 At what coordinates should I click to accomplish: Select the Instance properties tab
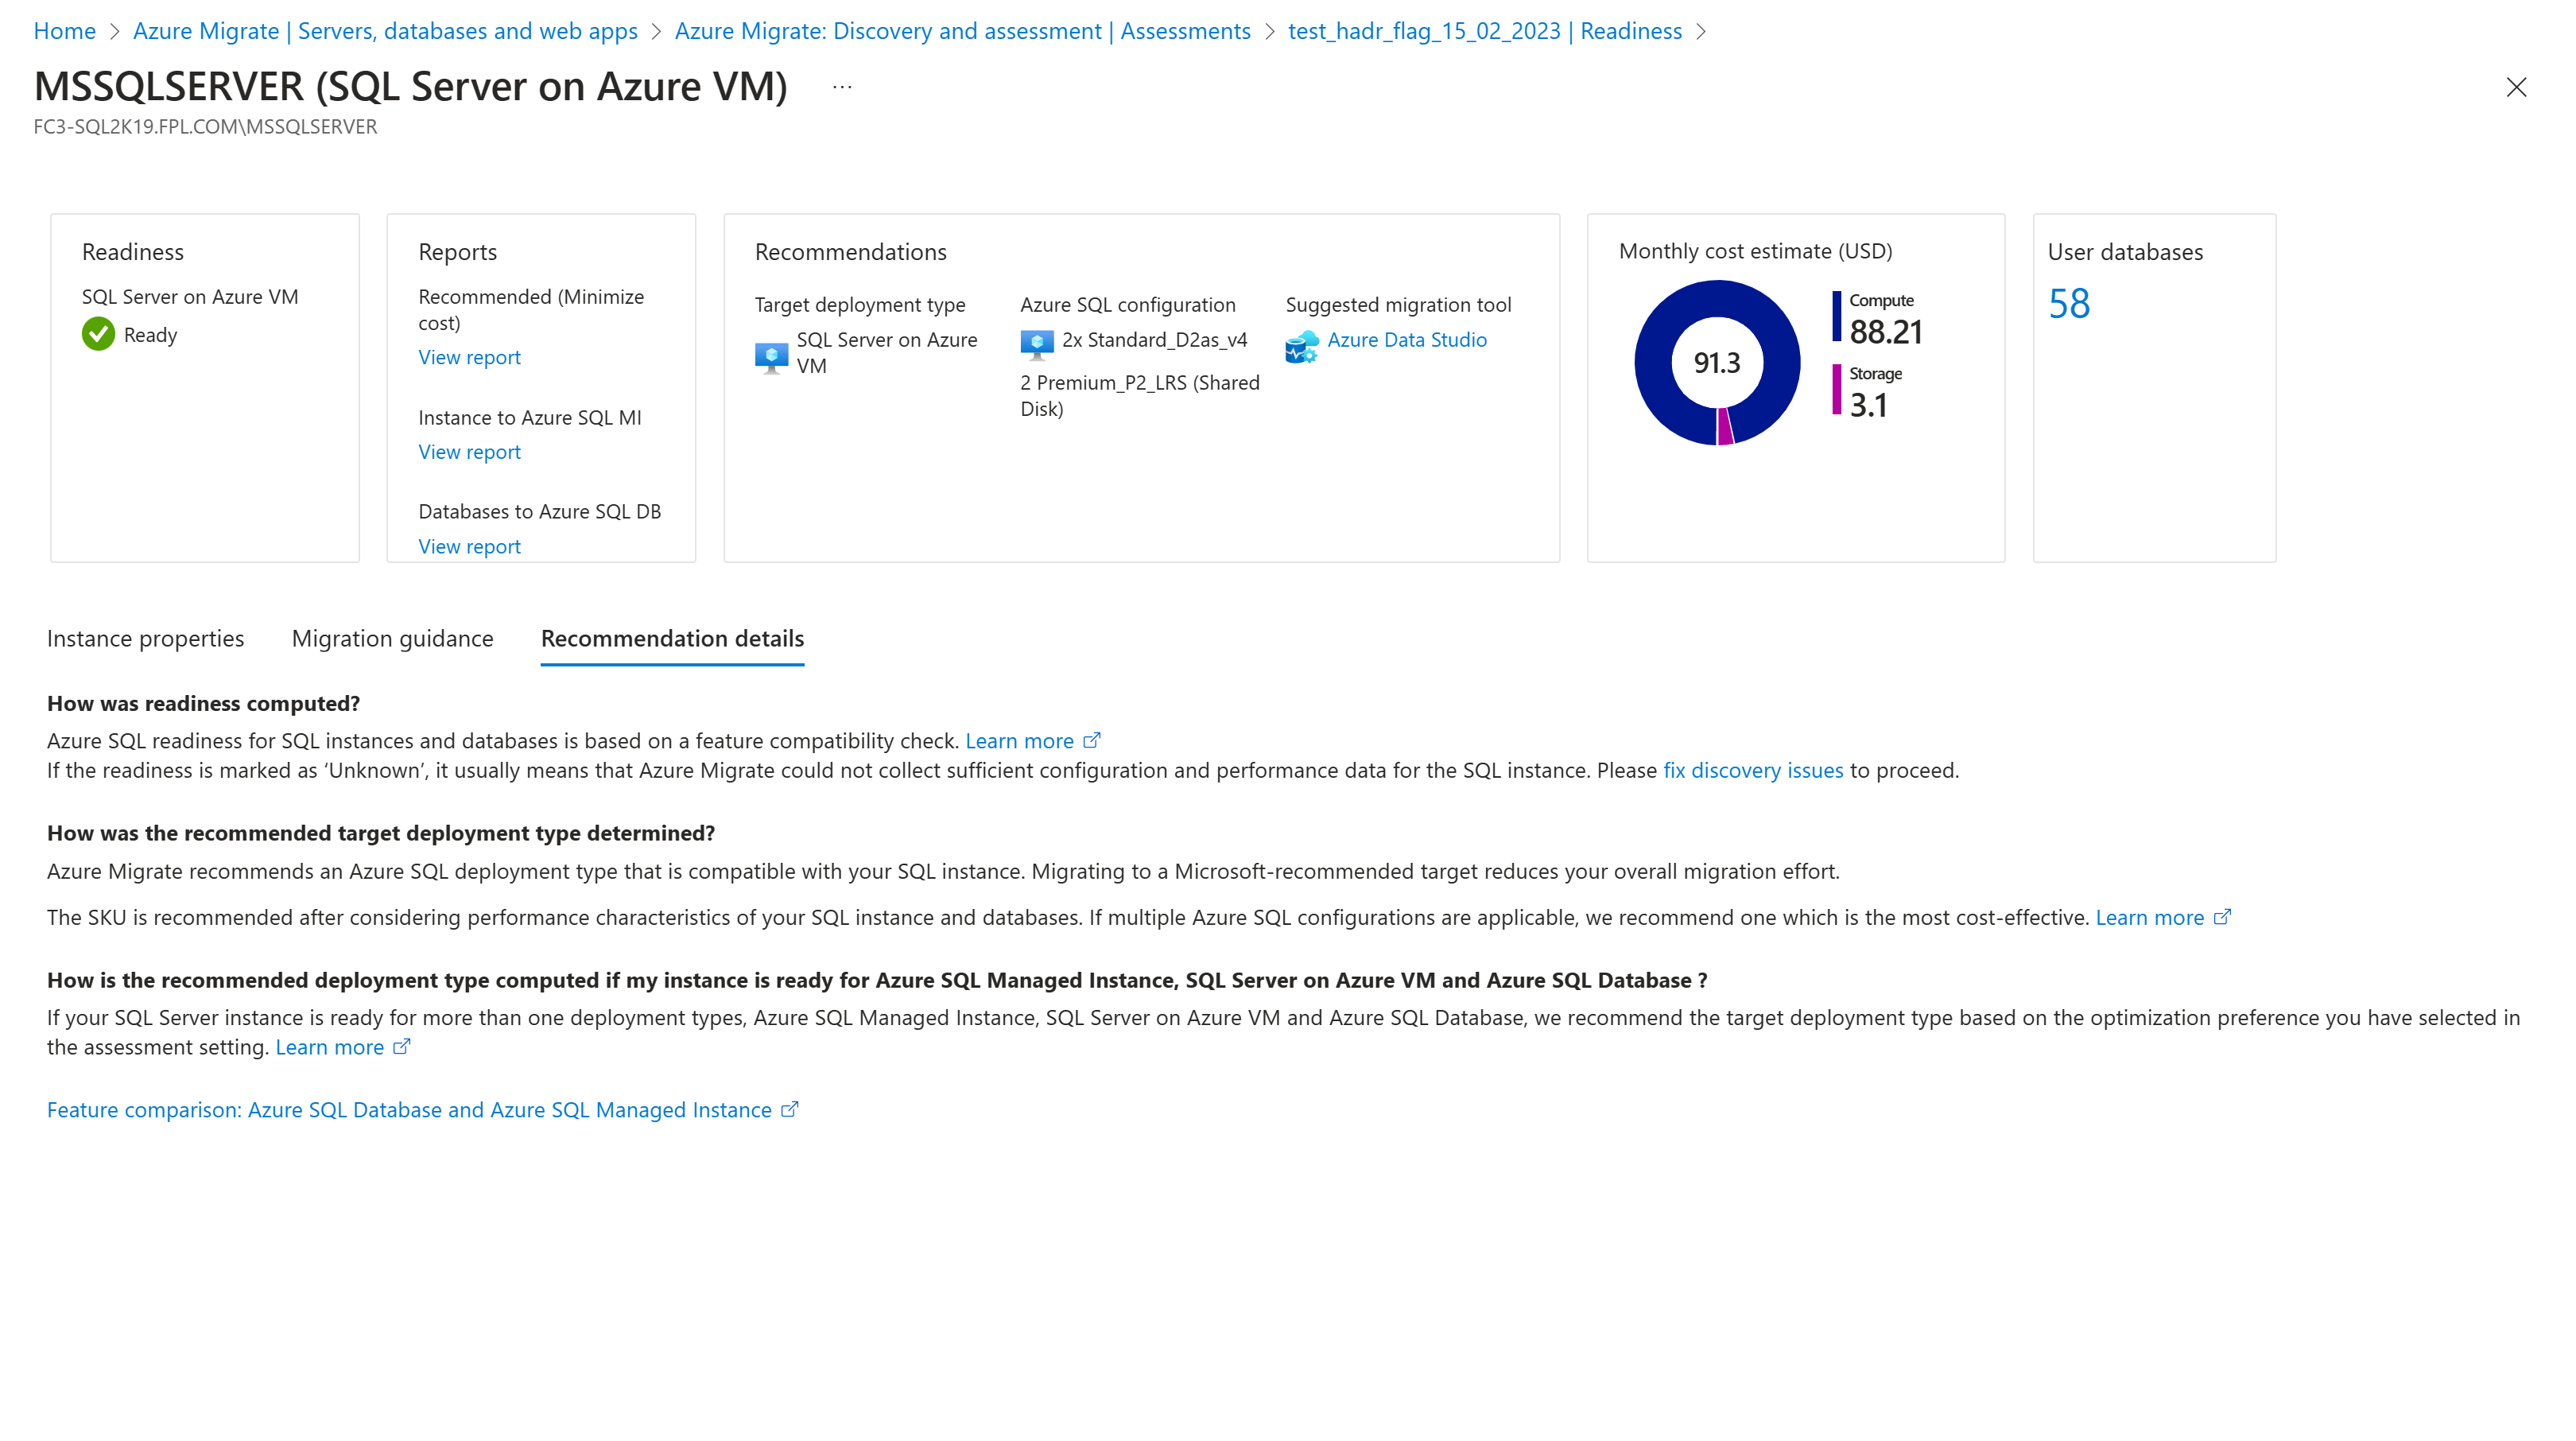tap(145, 637)
